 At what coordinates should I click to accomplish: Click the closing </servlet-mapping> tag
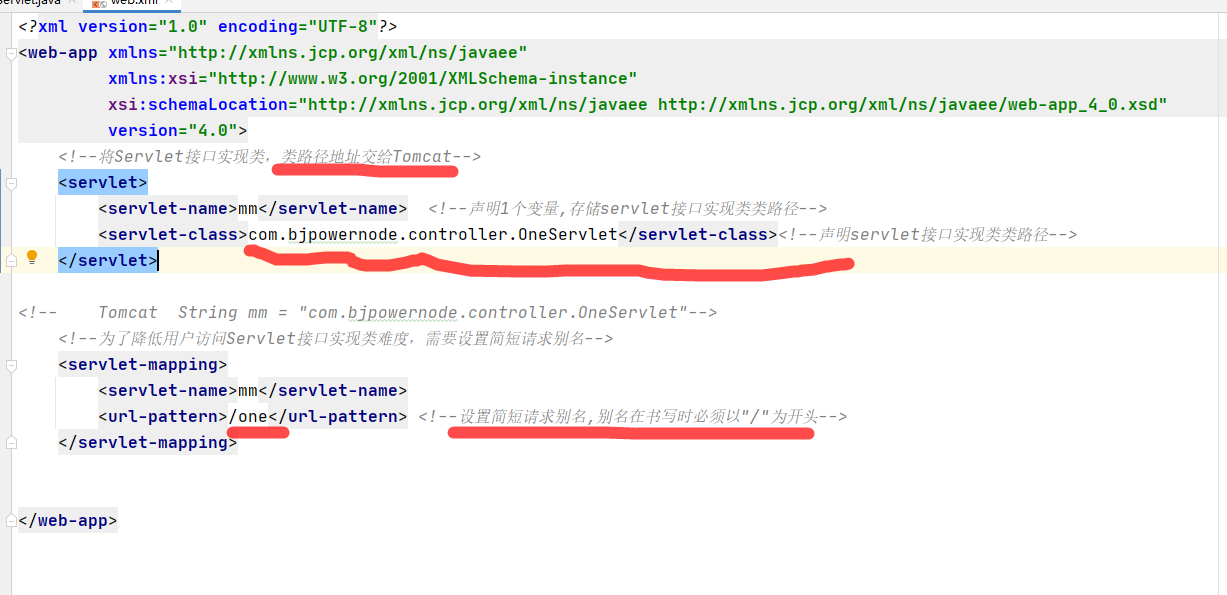148,442
